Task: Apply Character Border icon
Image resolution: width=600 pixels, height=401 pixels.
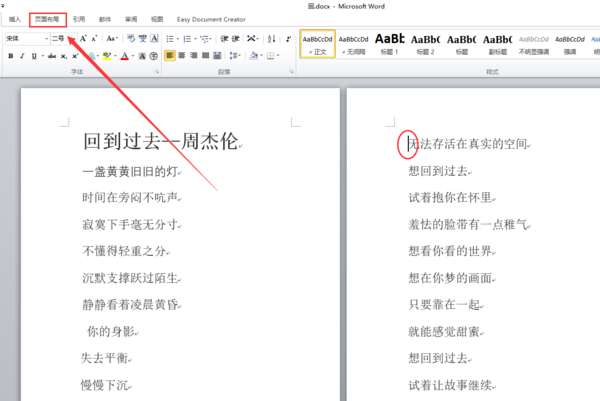Action: [155, 38]
